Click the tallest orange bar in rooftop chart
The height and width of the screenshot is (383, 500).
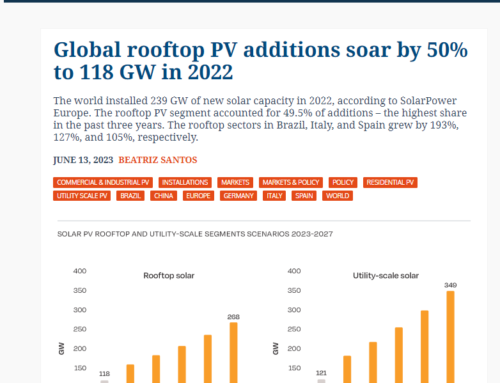coord(234,353)
